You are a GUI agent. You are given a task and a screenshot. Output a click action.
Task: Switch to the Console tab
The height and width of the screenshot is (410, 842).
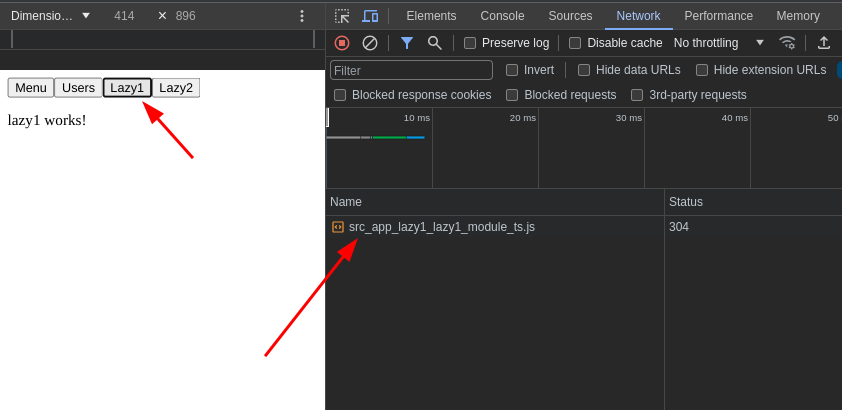(502, 16)
